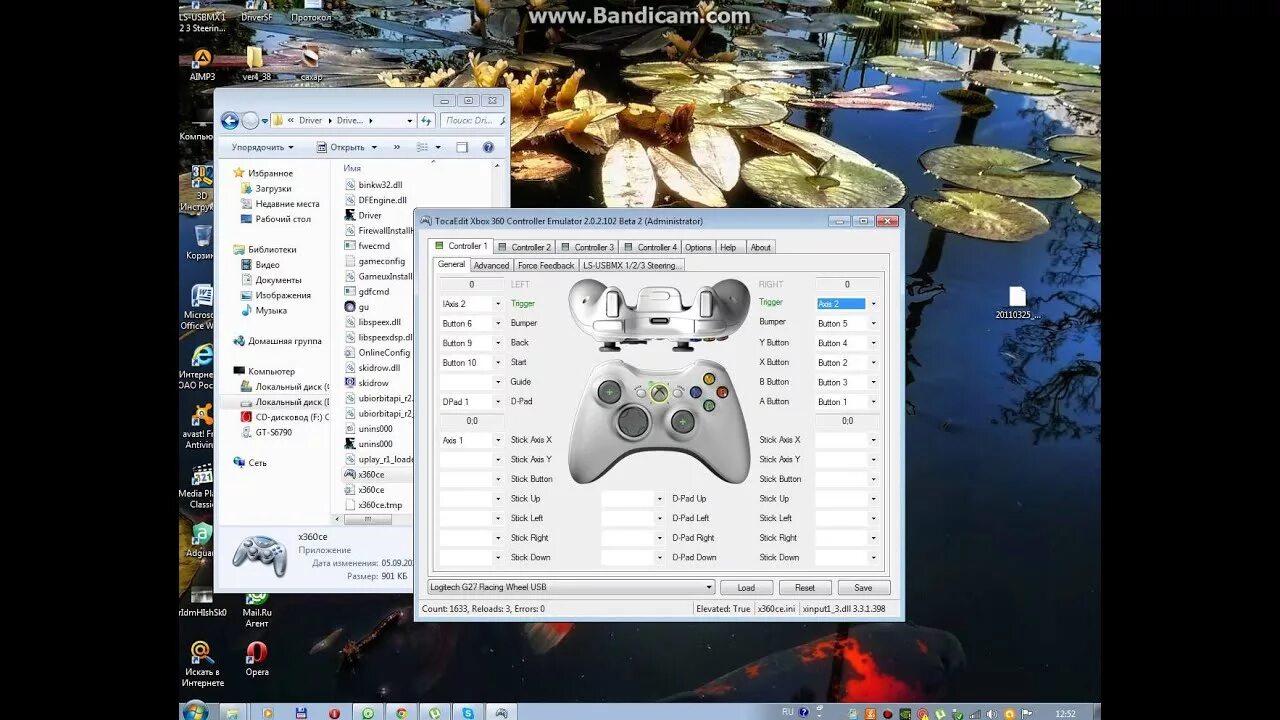This screenshot has height=720, width=1280.
Task: Click the Y button on controller image
Action: tap(709, 379)
